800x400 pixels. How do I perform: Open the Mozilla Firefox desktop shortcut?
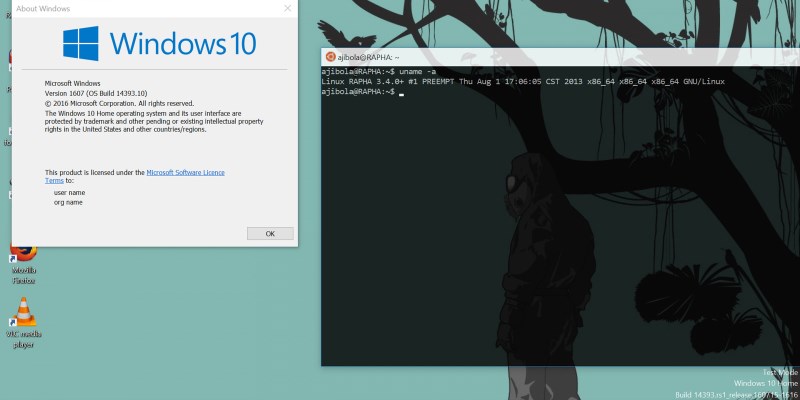coord(23,264)
